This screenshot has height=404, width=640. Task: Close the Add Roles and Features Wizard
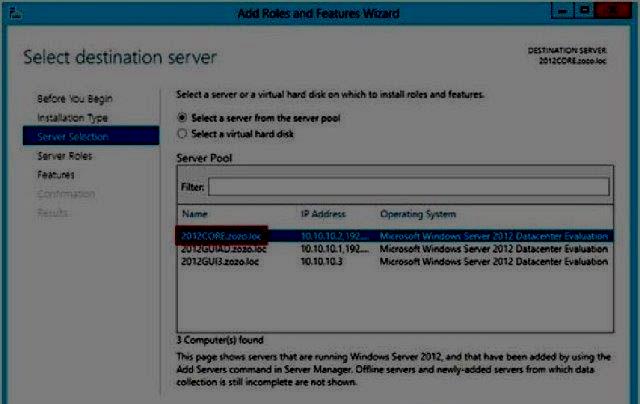tap(613, 11)
